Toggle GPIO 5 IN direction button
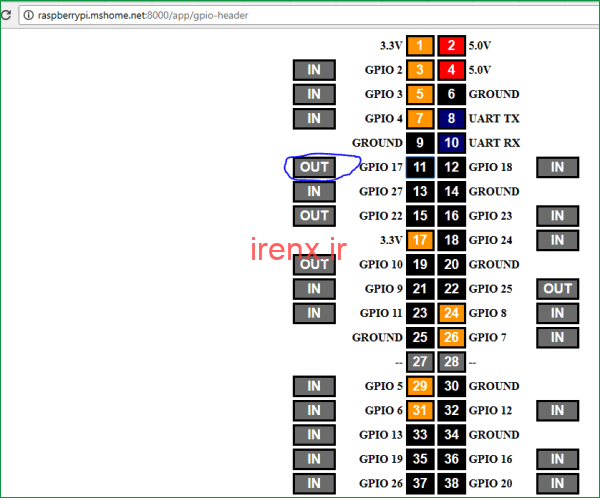This screenshot has width=600, height=498. pos(314,386)
